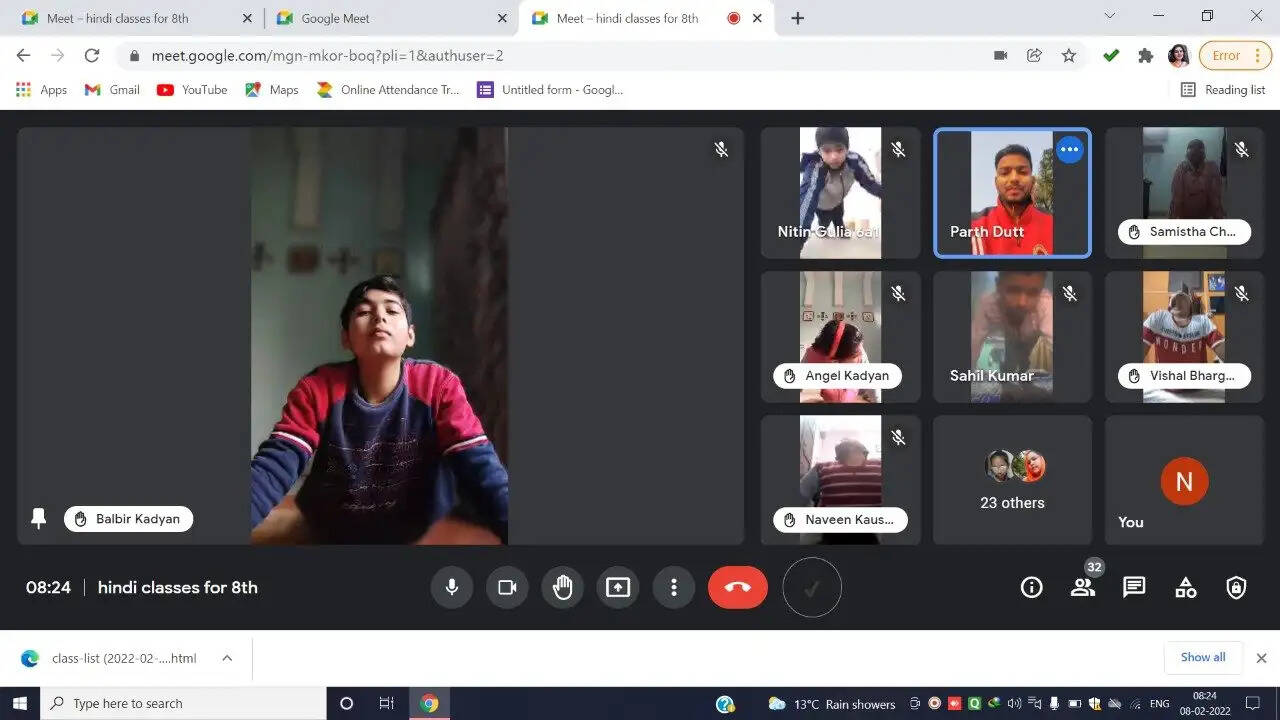Click the present screen button

(x=618, y=587)
